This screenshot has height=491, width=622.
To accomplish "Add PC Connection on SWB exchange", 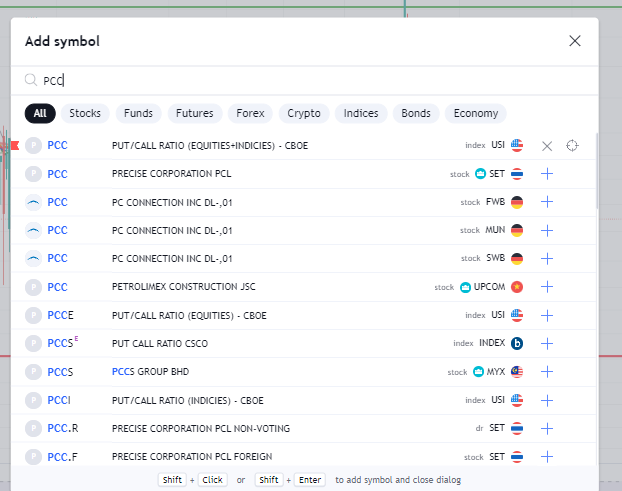I will (x=547, y=259).
